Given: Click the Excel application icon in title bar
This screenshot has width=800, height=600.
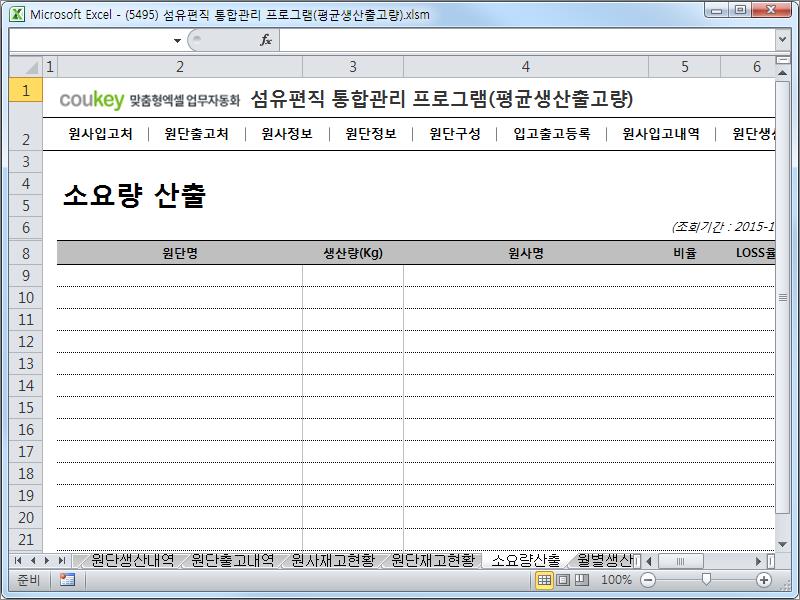Looking at the screenshot, I should pos(17,14).
